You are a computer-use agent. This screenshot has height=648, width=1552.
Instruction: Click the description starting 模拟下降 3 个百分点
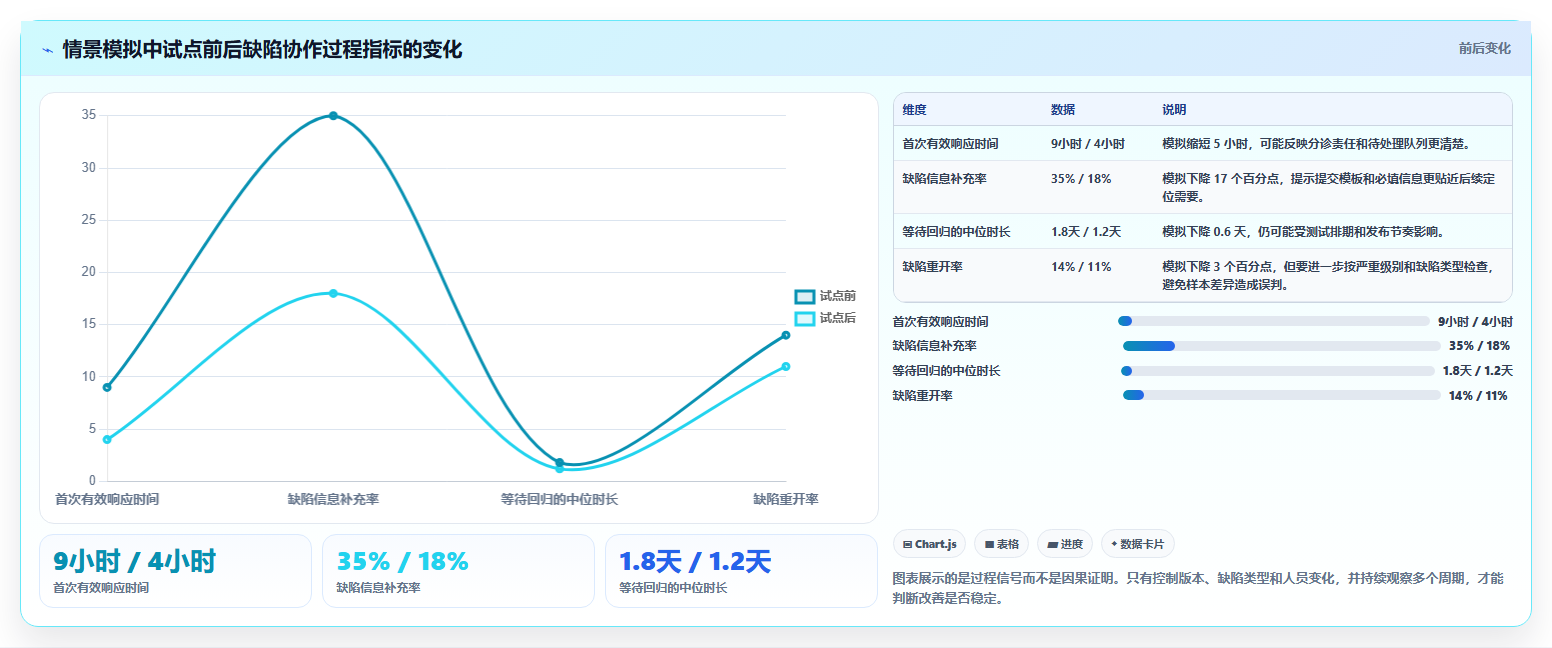click(x=1327, y=276)
